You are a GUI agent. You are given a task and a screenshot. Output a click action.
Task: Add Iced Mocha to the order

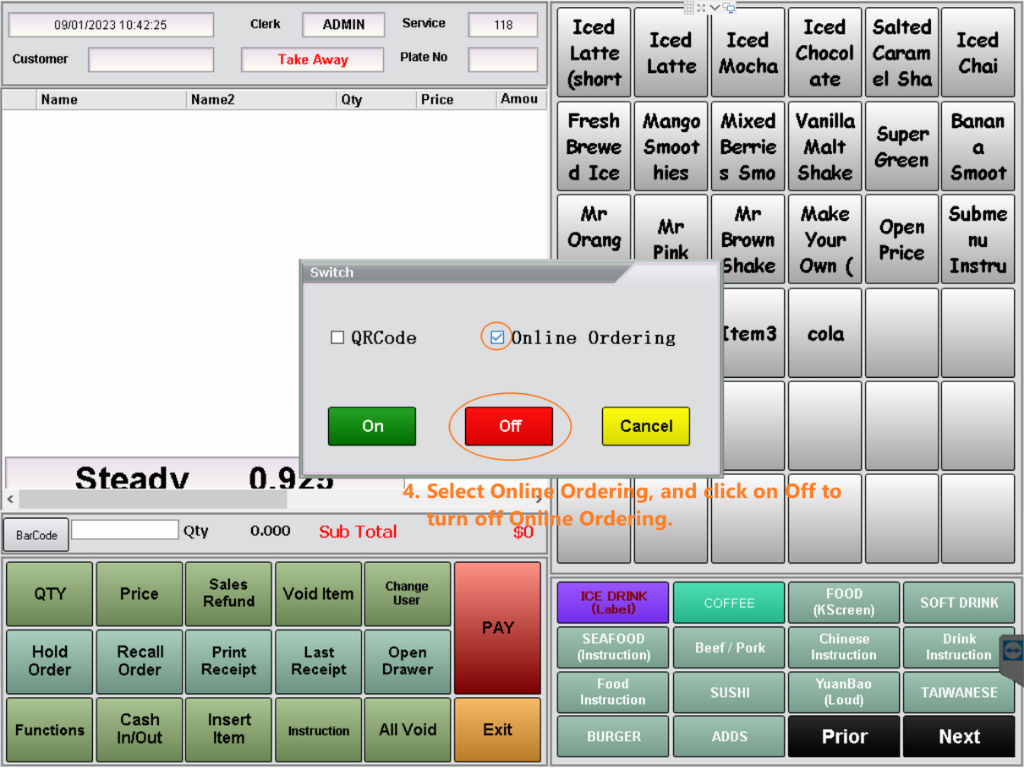point(747,53)
